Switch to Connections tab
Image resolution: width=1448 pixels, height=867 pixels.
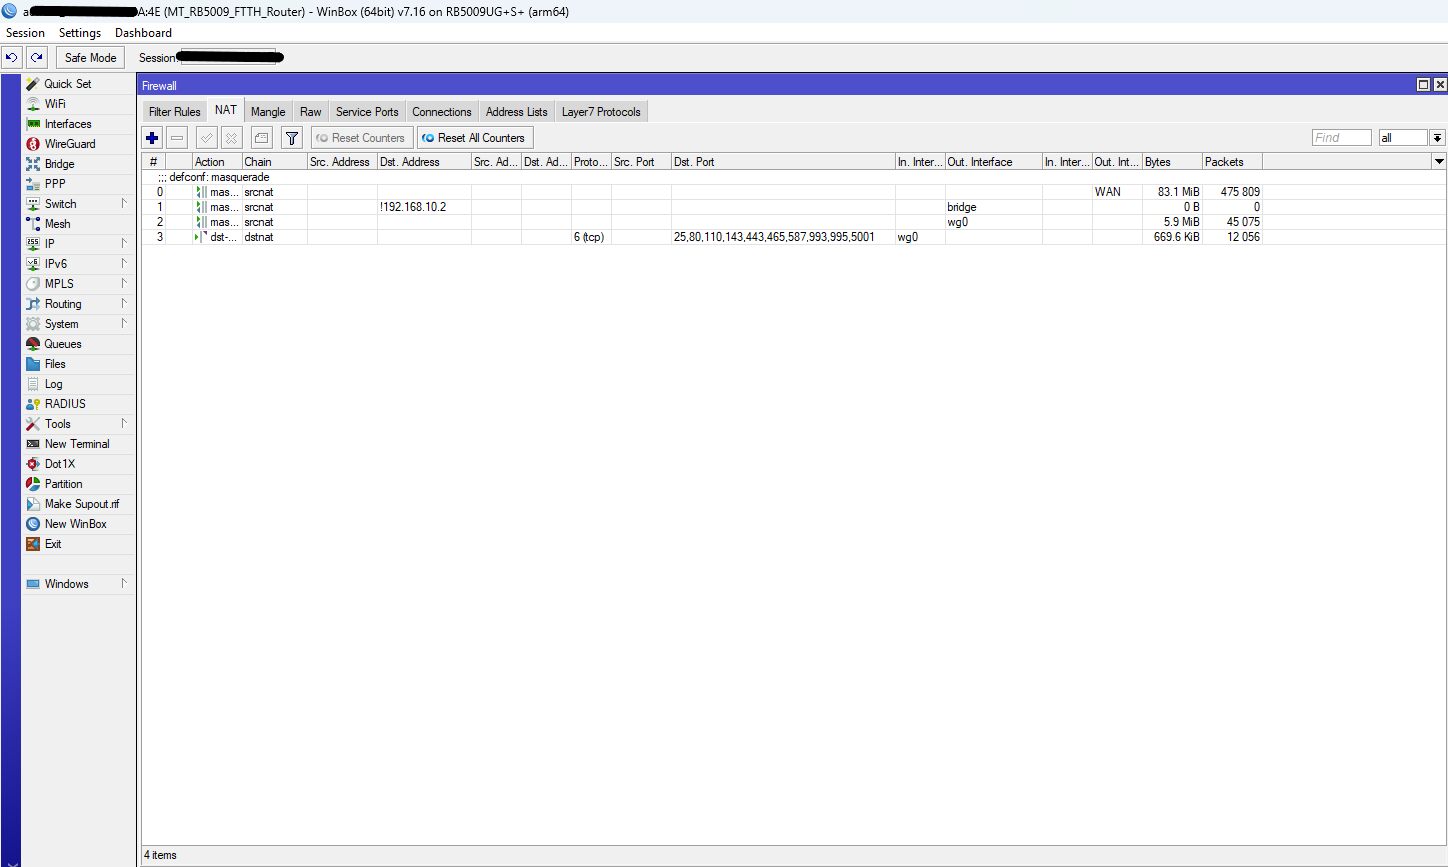442,112
